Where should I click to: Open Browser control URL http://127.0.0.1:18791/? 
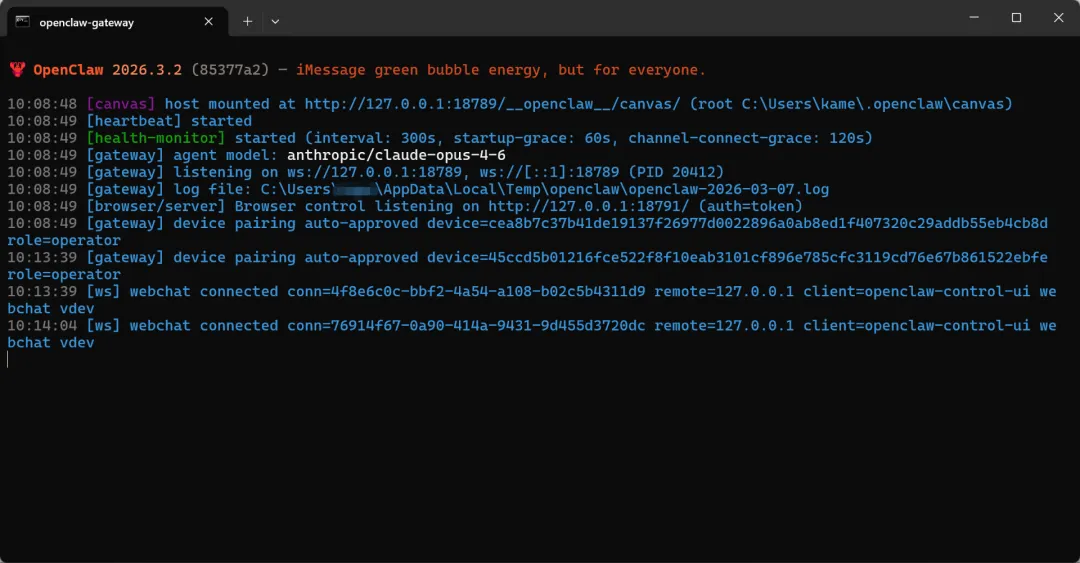click(588, 206)
